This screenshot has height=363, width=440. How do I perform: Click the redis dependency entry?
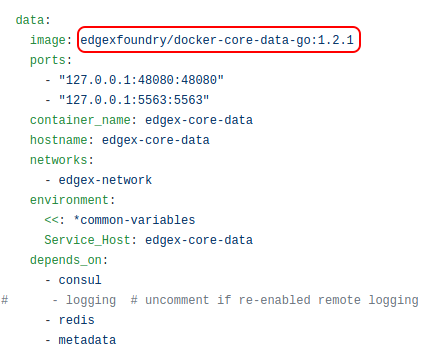pyautogui.click(x=77, y=320)
